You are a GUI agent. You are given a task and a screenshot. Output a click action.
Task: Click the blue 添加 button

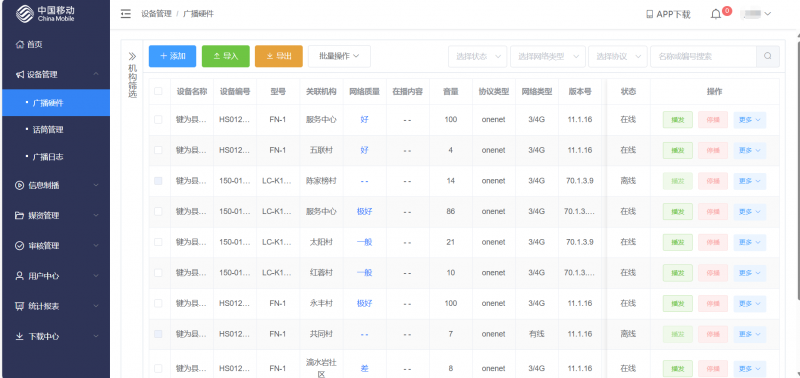coord(172,56)
